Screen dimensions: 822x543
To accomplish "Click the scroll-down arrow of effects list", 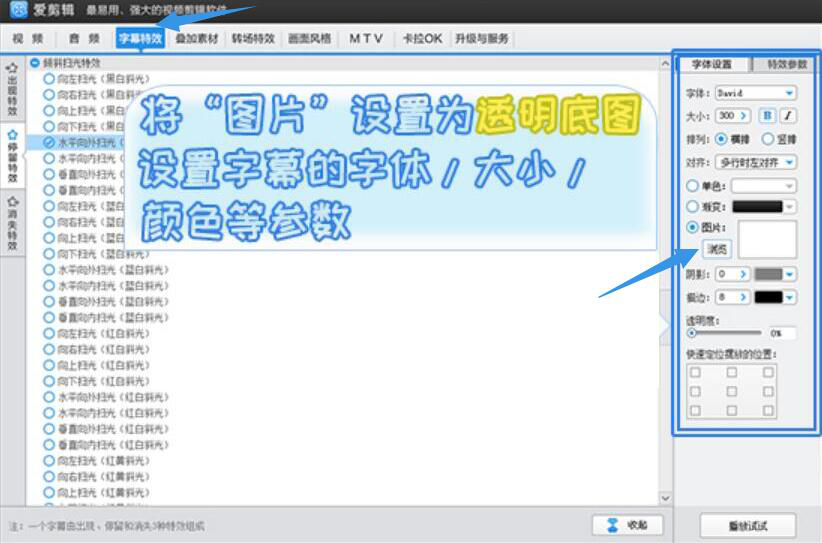I will click(665, 498).
